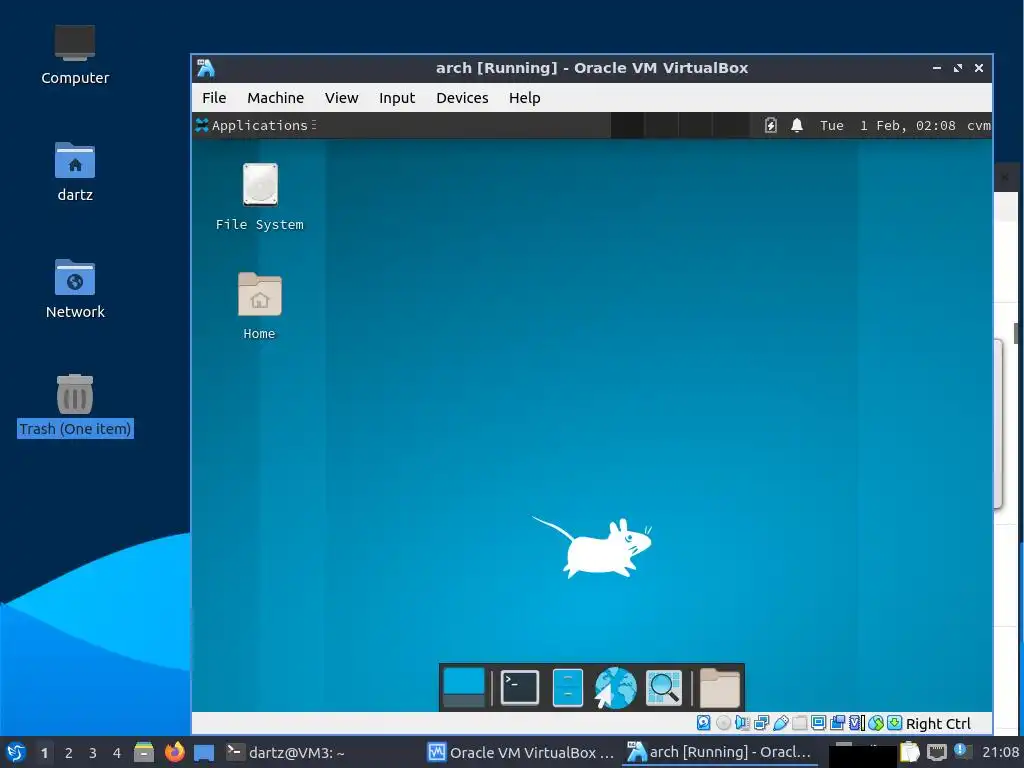1024x768 pixels.
Task: Open the folder launcher in guest dock
Action: [x=720, y=688]
